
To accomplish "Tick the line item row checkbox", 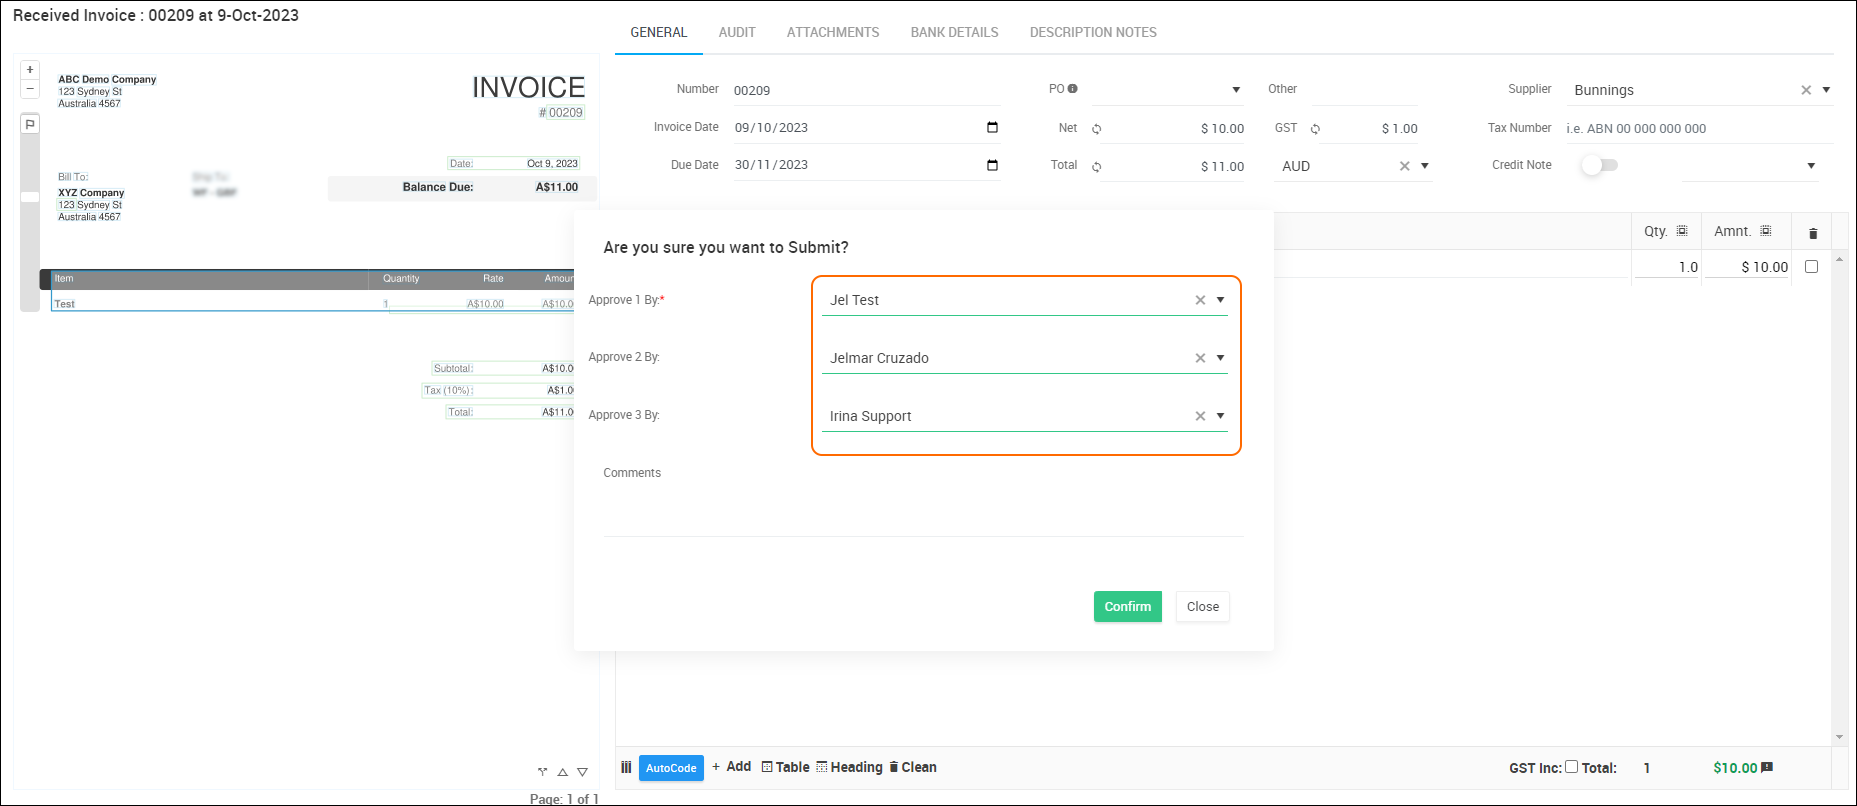I will pyautogui.click(x=1811, y=267).
